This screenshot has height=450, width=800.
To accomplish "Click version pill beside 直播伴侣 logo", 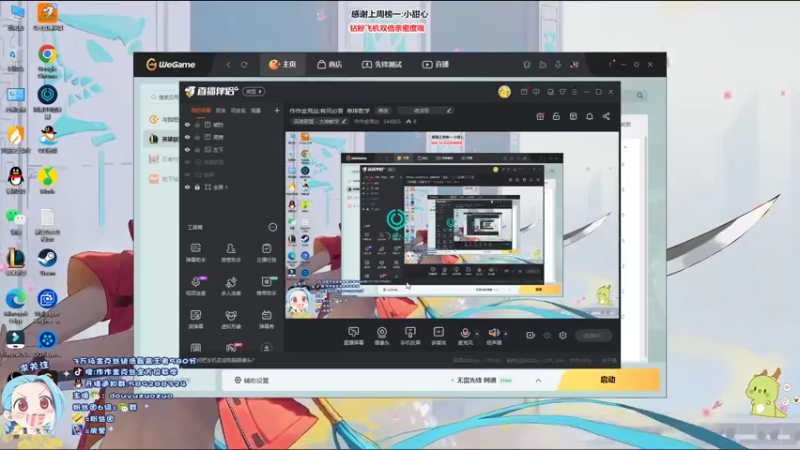I will coord(254,92).
